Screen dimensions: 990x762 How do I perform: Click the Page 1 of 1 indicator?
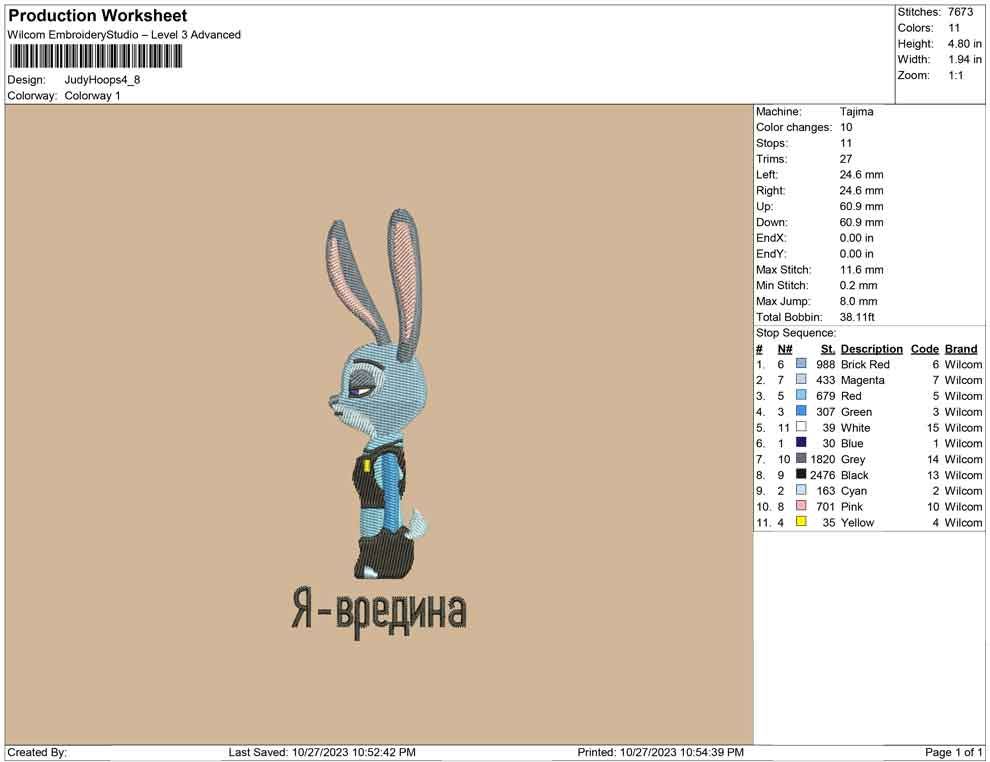[953, 753]
